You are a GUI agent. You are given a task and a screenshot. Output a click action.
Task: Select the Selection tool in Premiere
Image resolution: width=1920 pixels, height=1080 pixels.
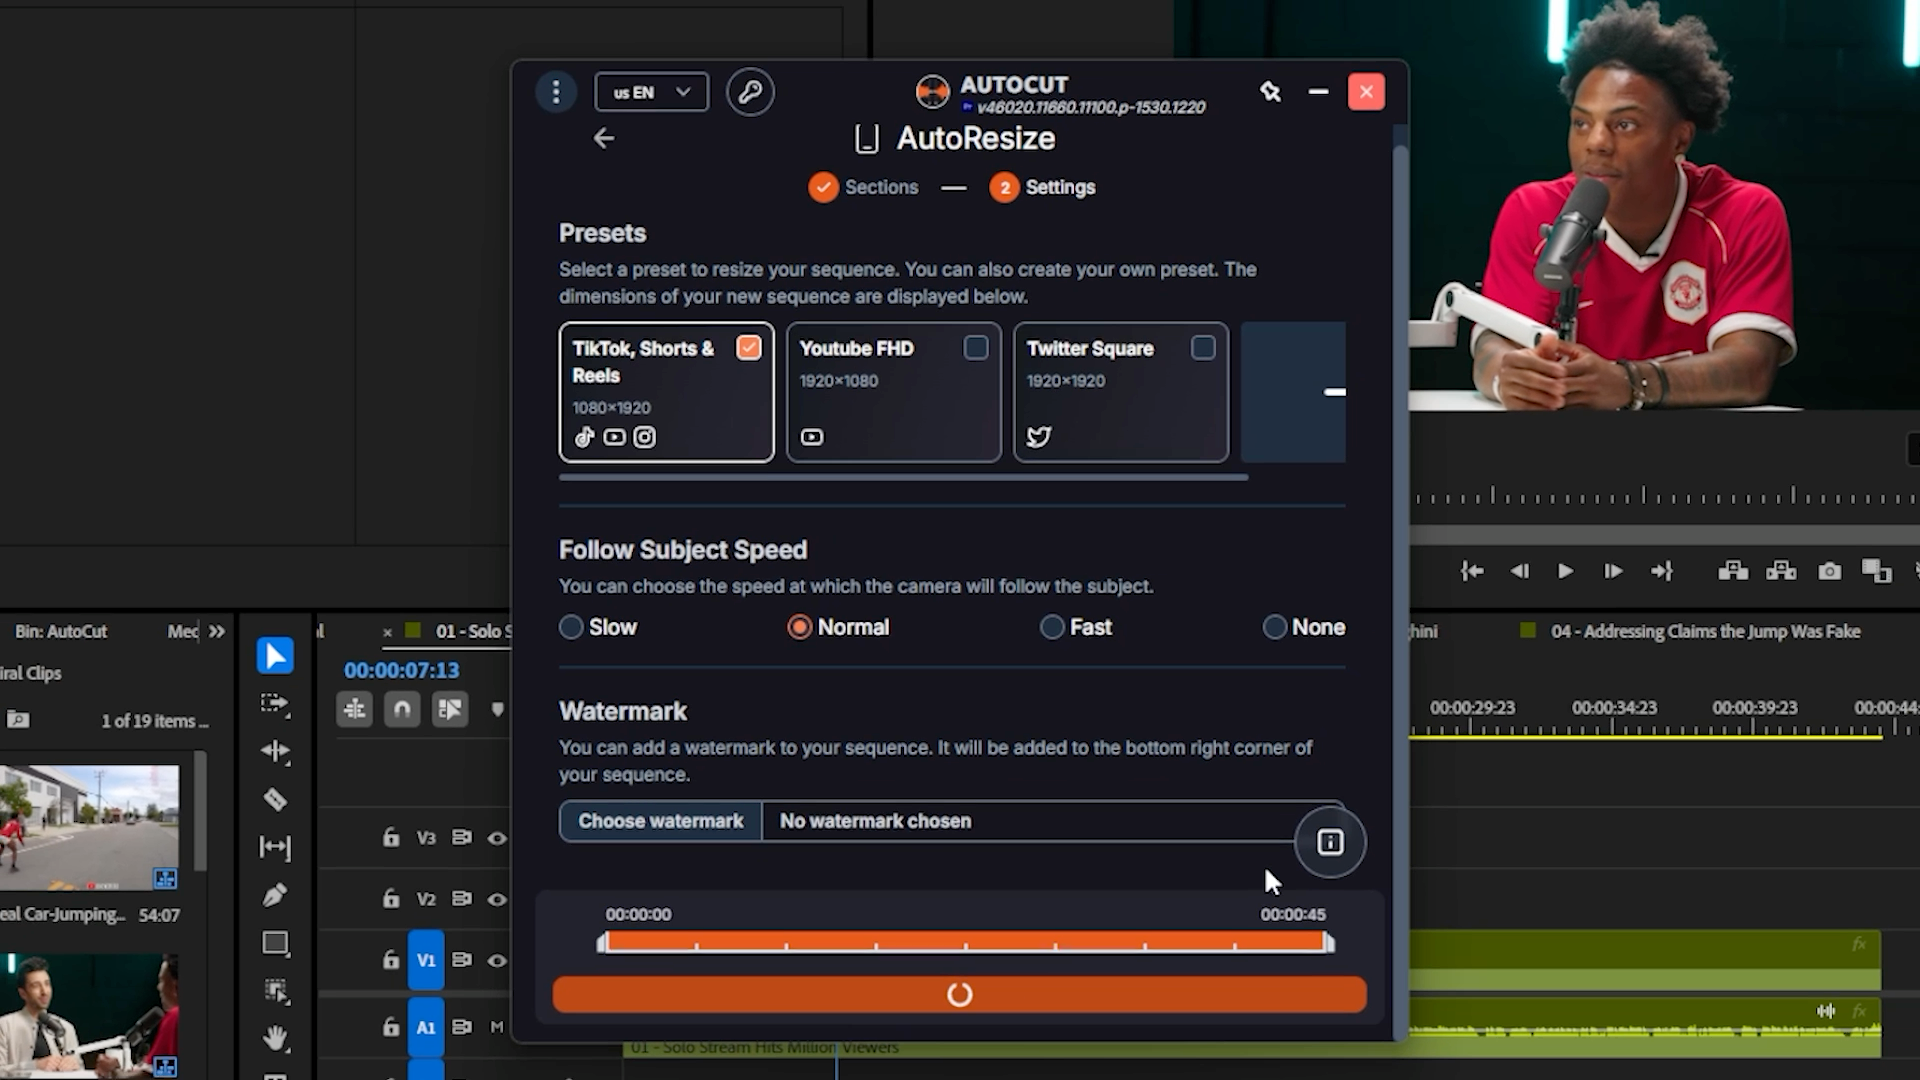(x=275, y=656)
